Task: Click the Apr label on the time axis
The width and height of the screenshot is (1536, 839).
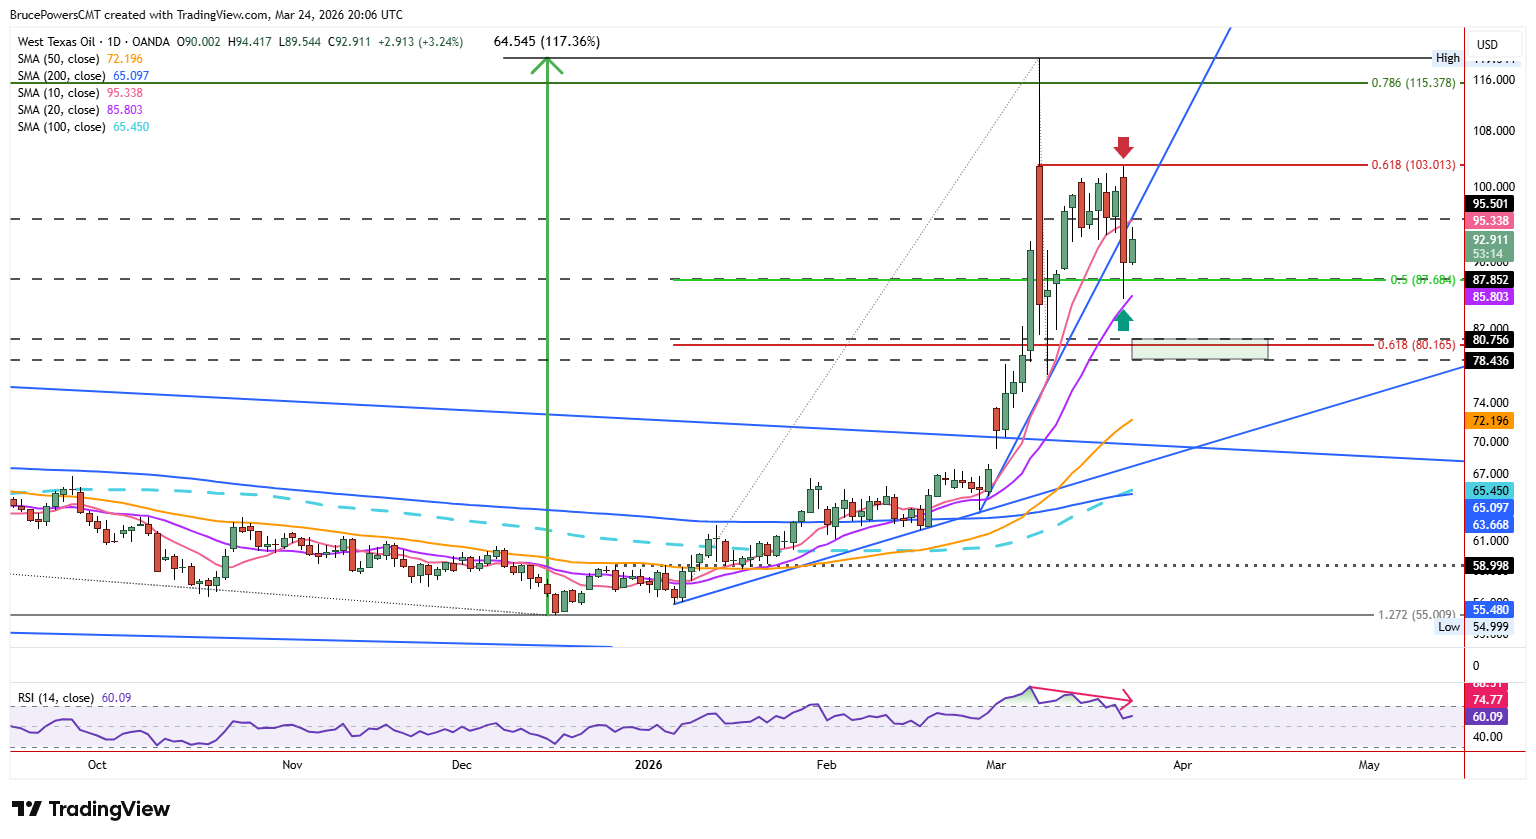Action: point(1183,765)
